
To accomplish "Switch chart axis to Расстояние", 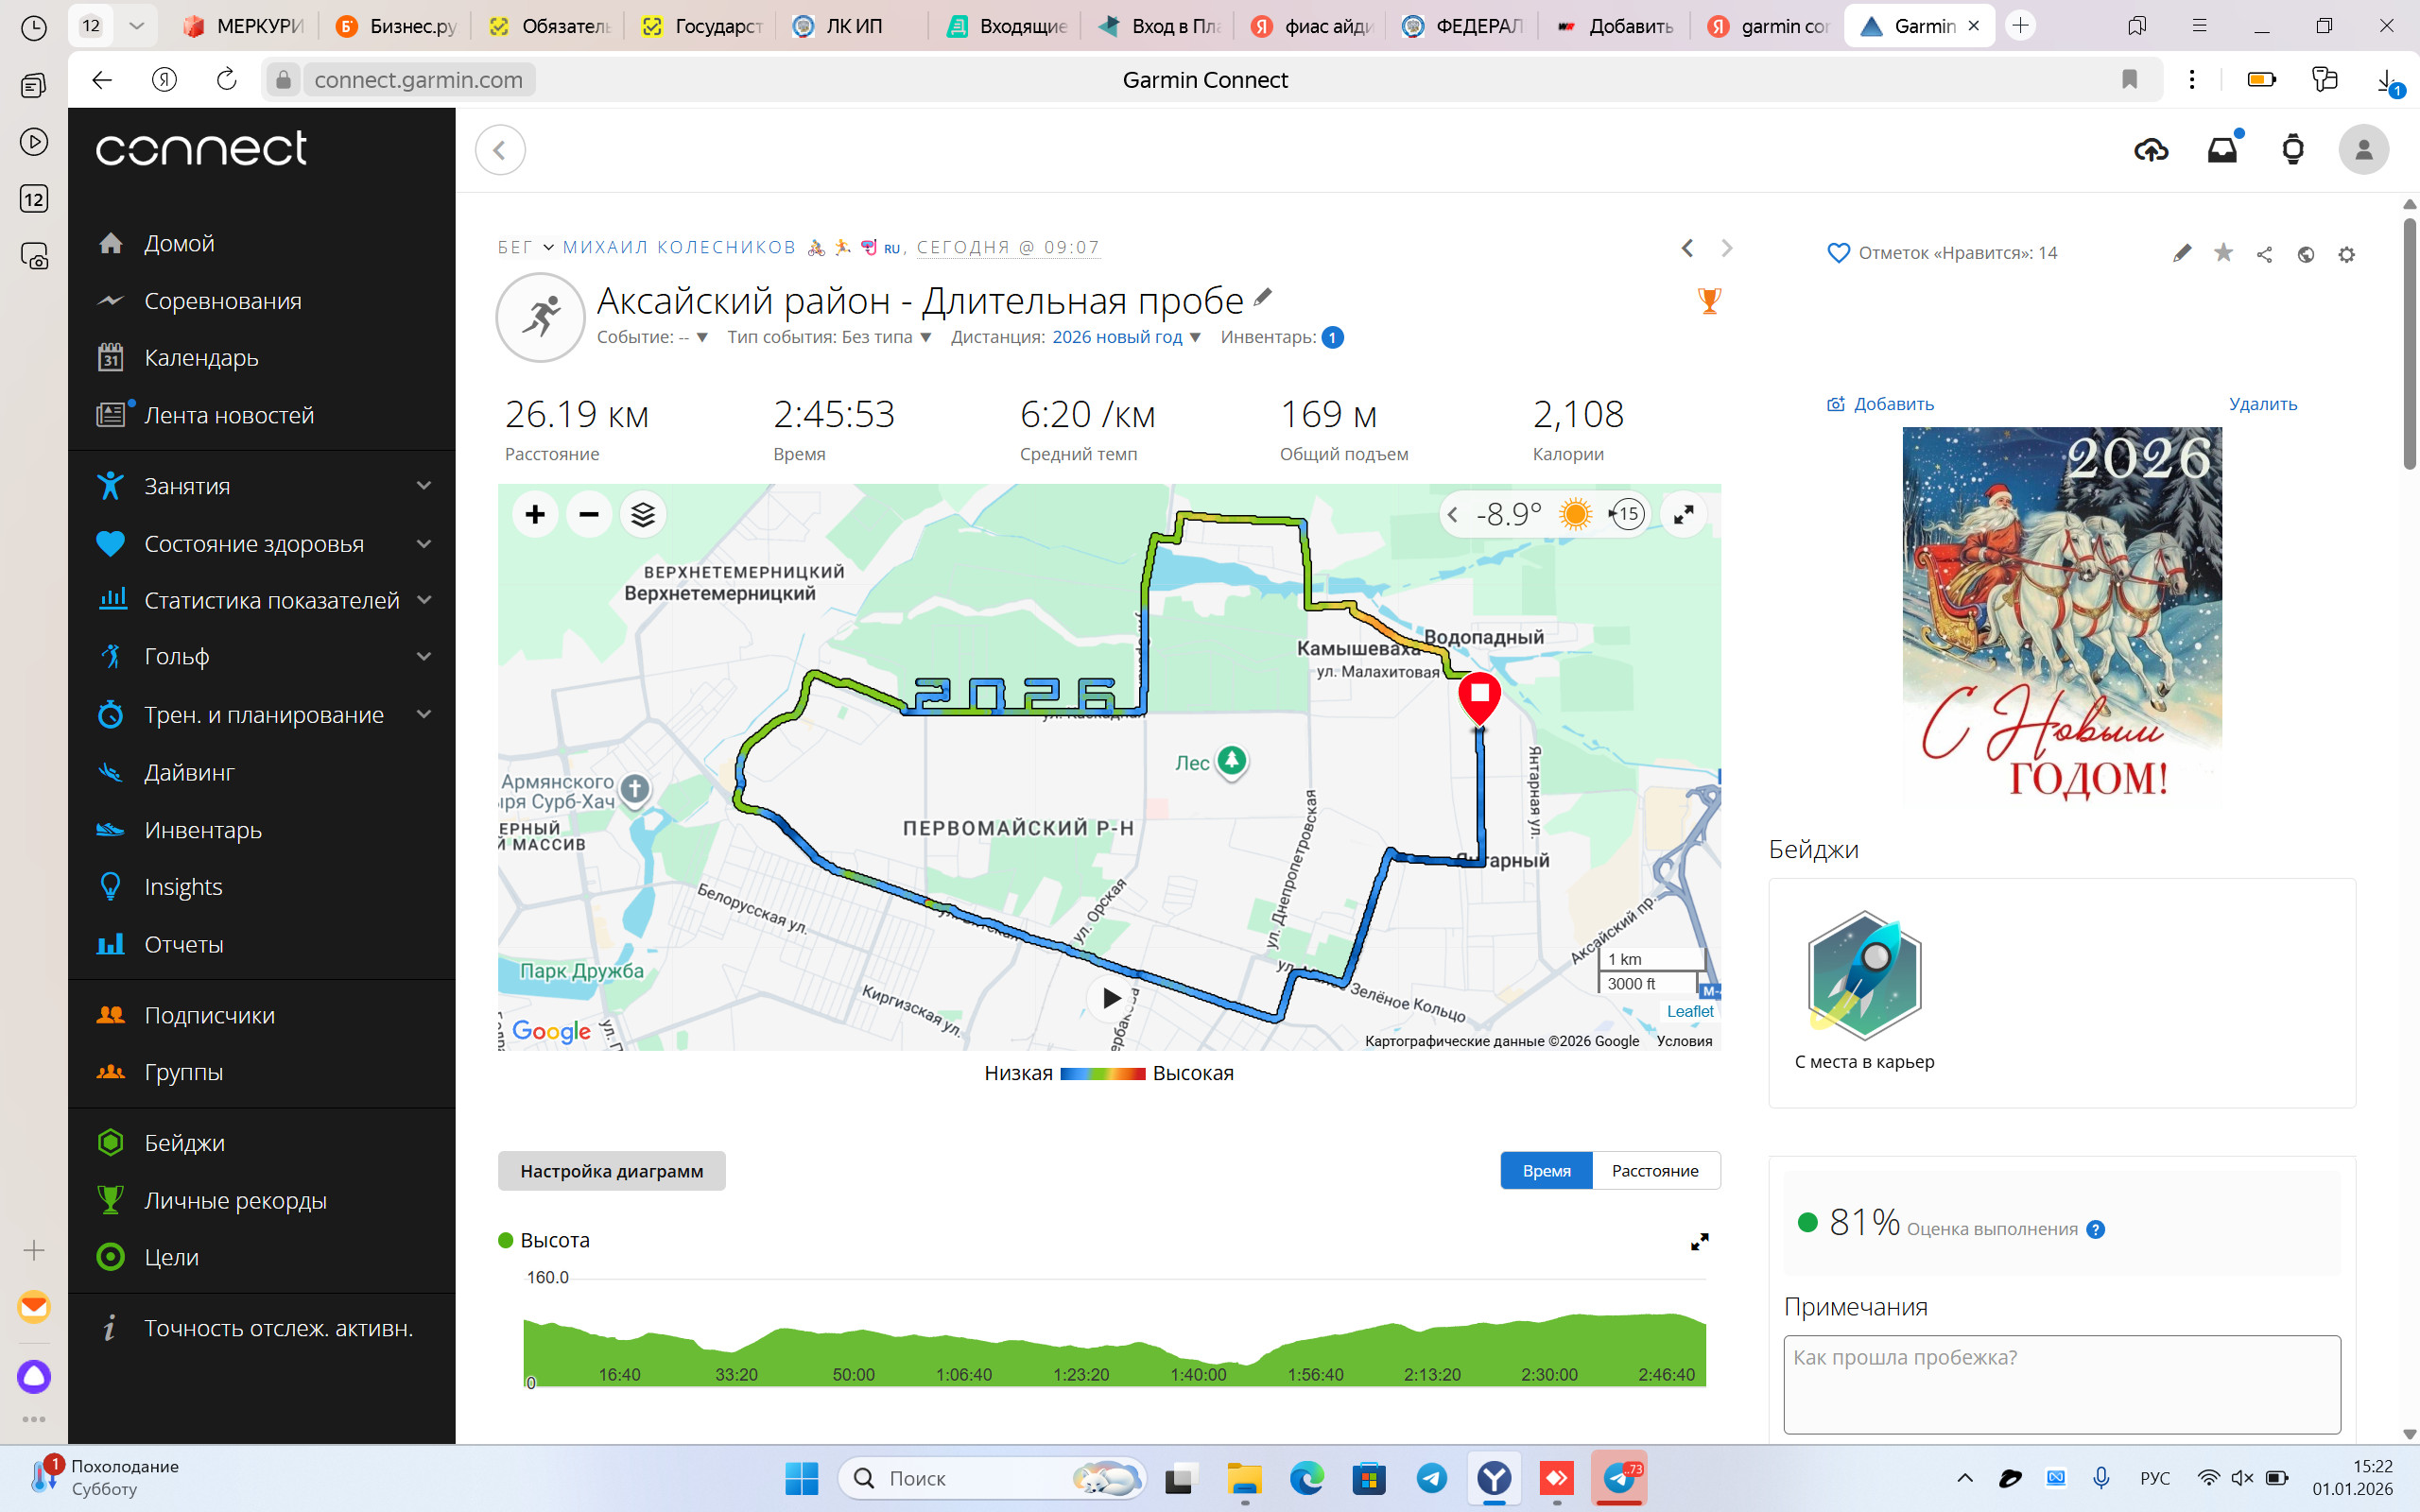I will [x=1655, y=1171].
